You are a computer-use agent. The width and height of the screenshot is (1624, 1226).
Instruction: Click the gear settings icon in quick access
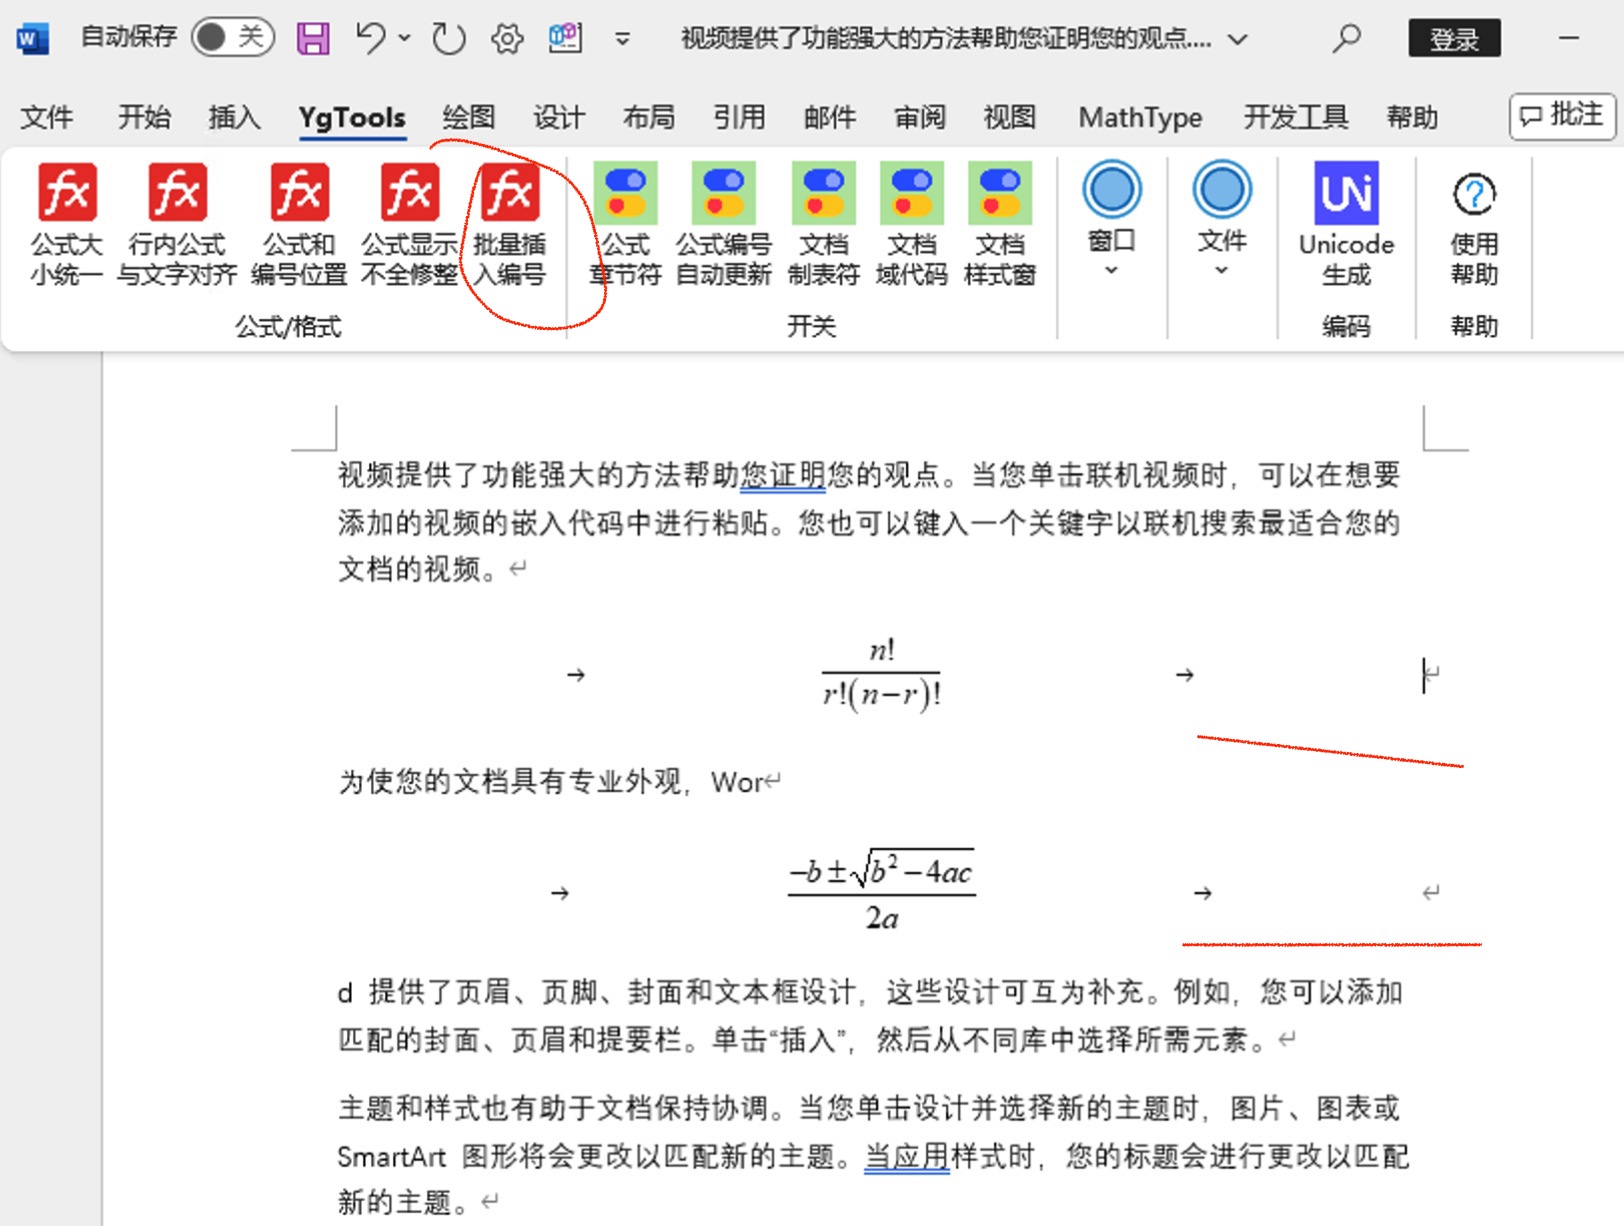(x=507, y=39)
